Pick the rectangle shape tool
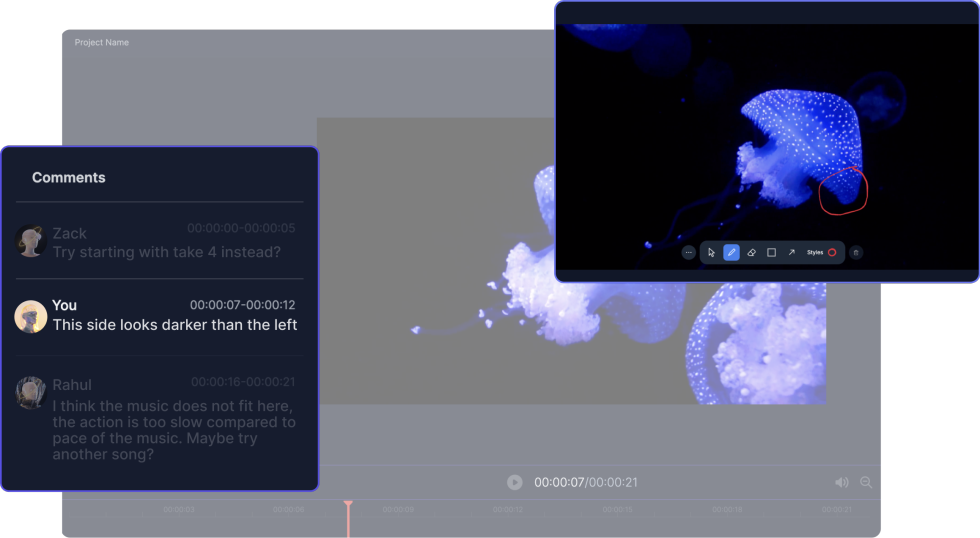 coord(771,253)
